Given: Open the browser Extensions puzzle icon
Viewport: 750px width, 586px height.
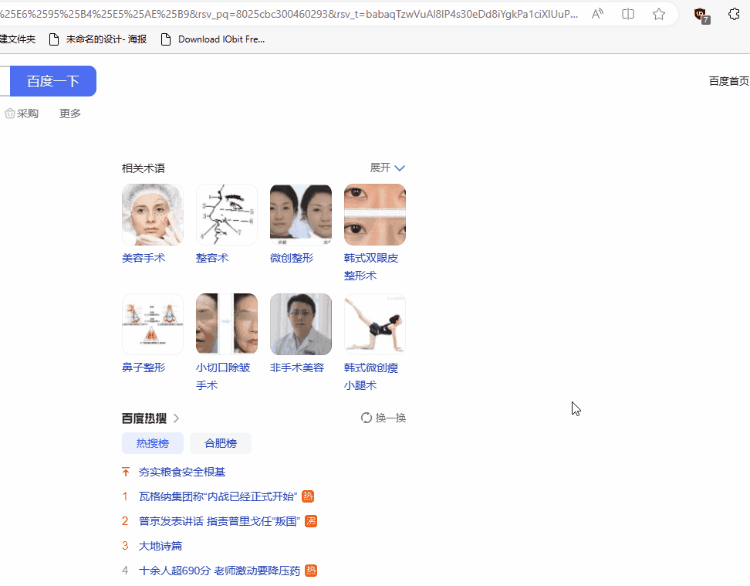Looking at the screenshot, I should pos(734,14).
